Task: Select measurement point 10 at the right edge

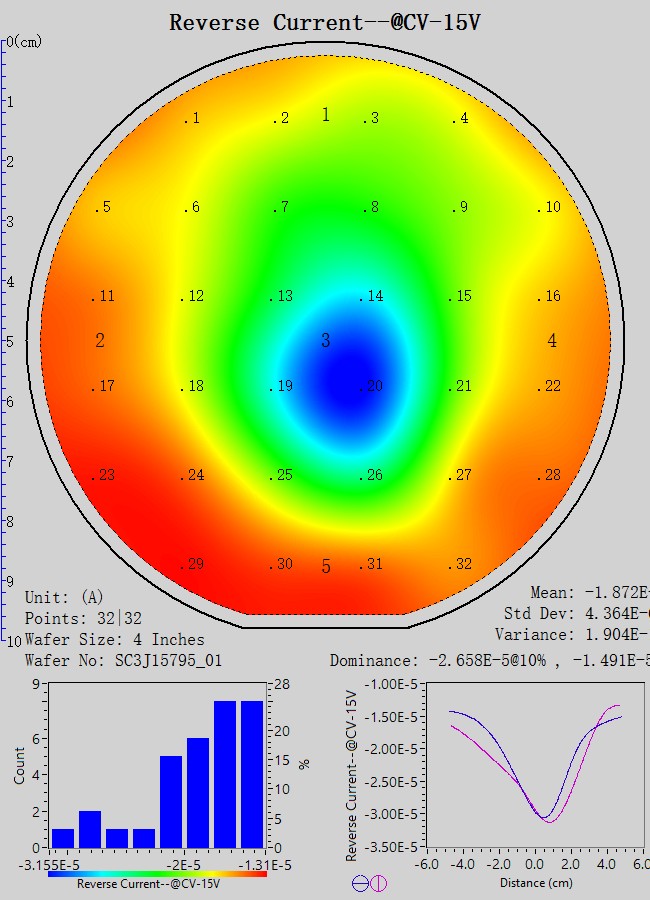Action: coord(549,207)
